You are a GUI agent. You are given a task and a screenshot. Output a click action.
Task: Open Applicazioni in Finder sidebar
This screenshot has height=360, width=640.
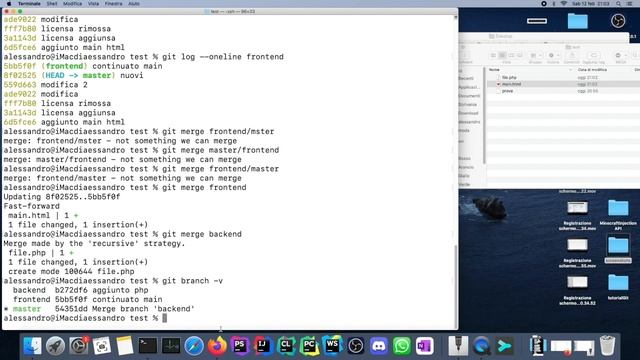pyautogui.click(x=469, y=87)
